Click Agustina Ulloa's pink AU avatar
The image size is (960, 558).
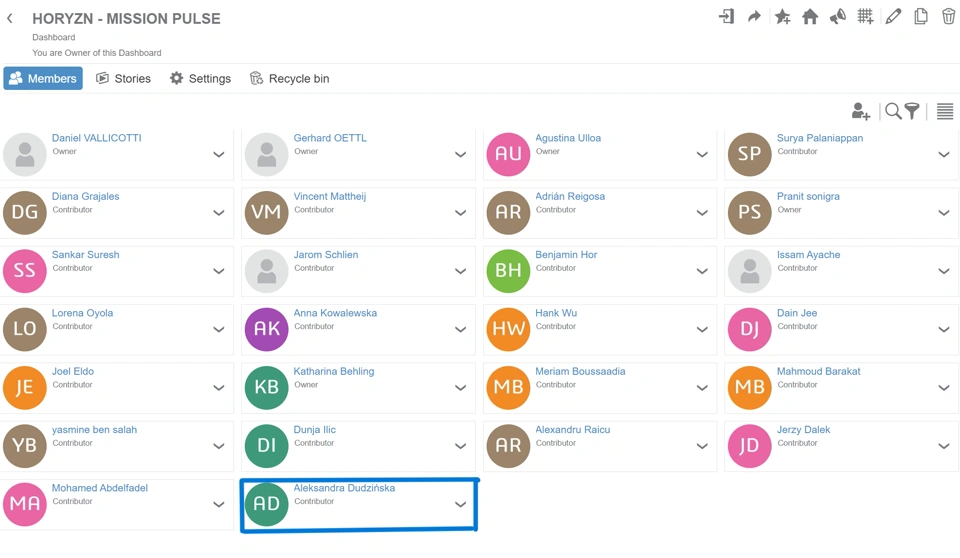(508, 154)
